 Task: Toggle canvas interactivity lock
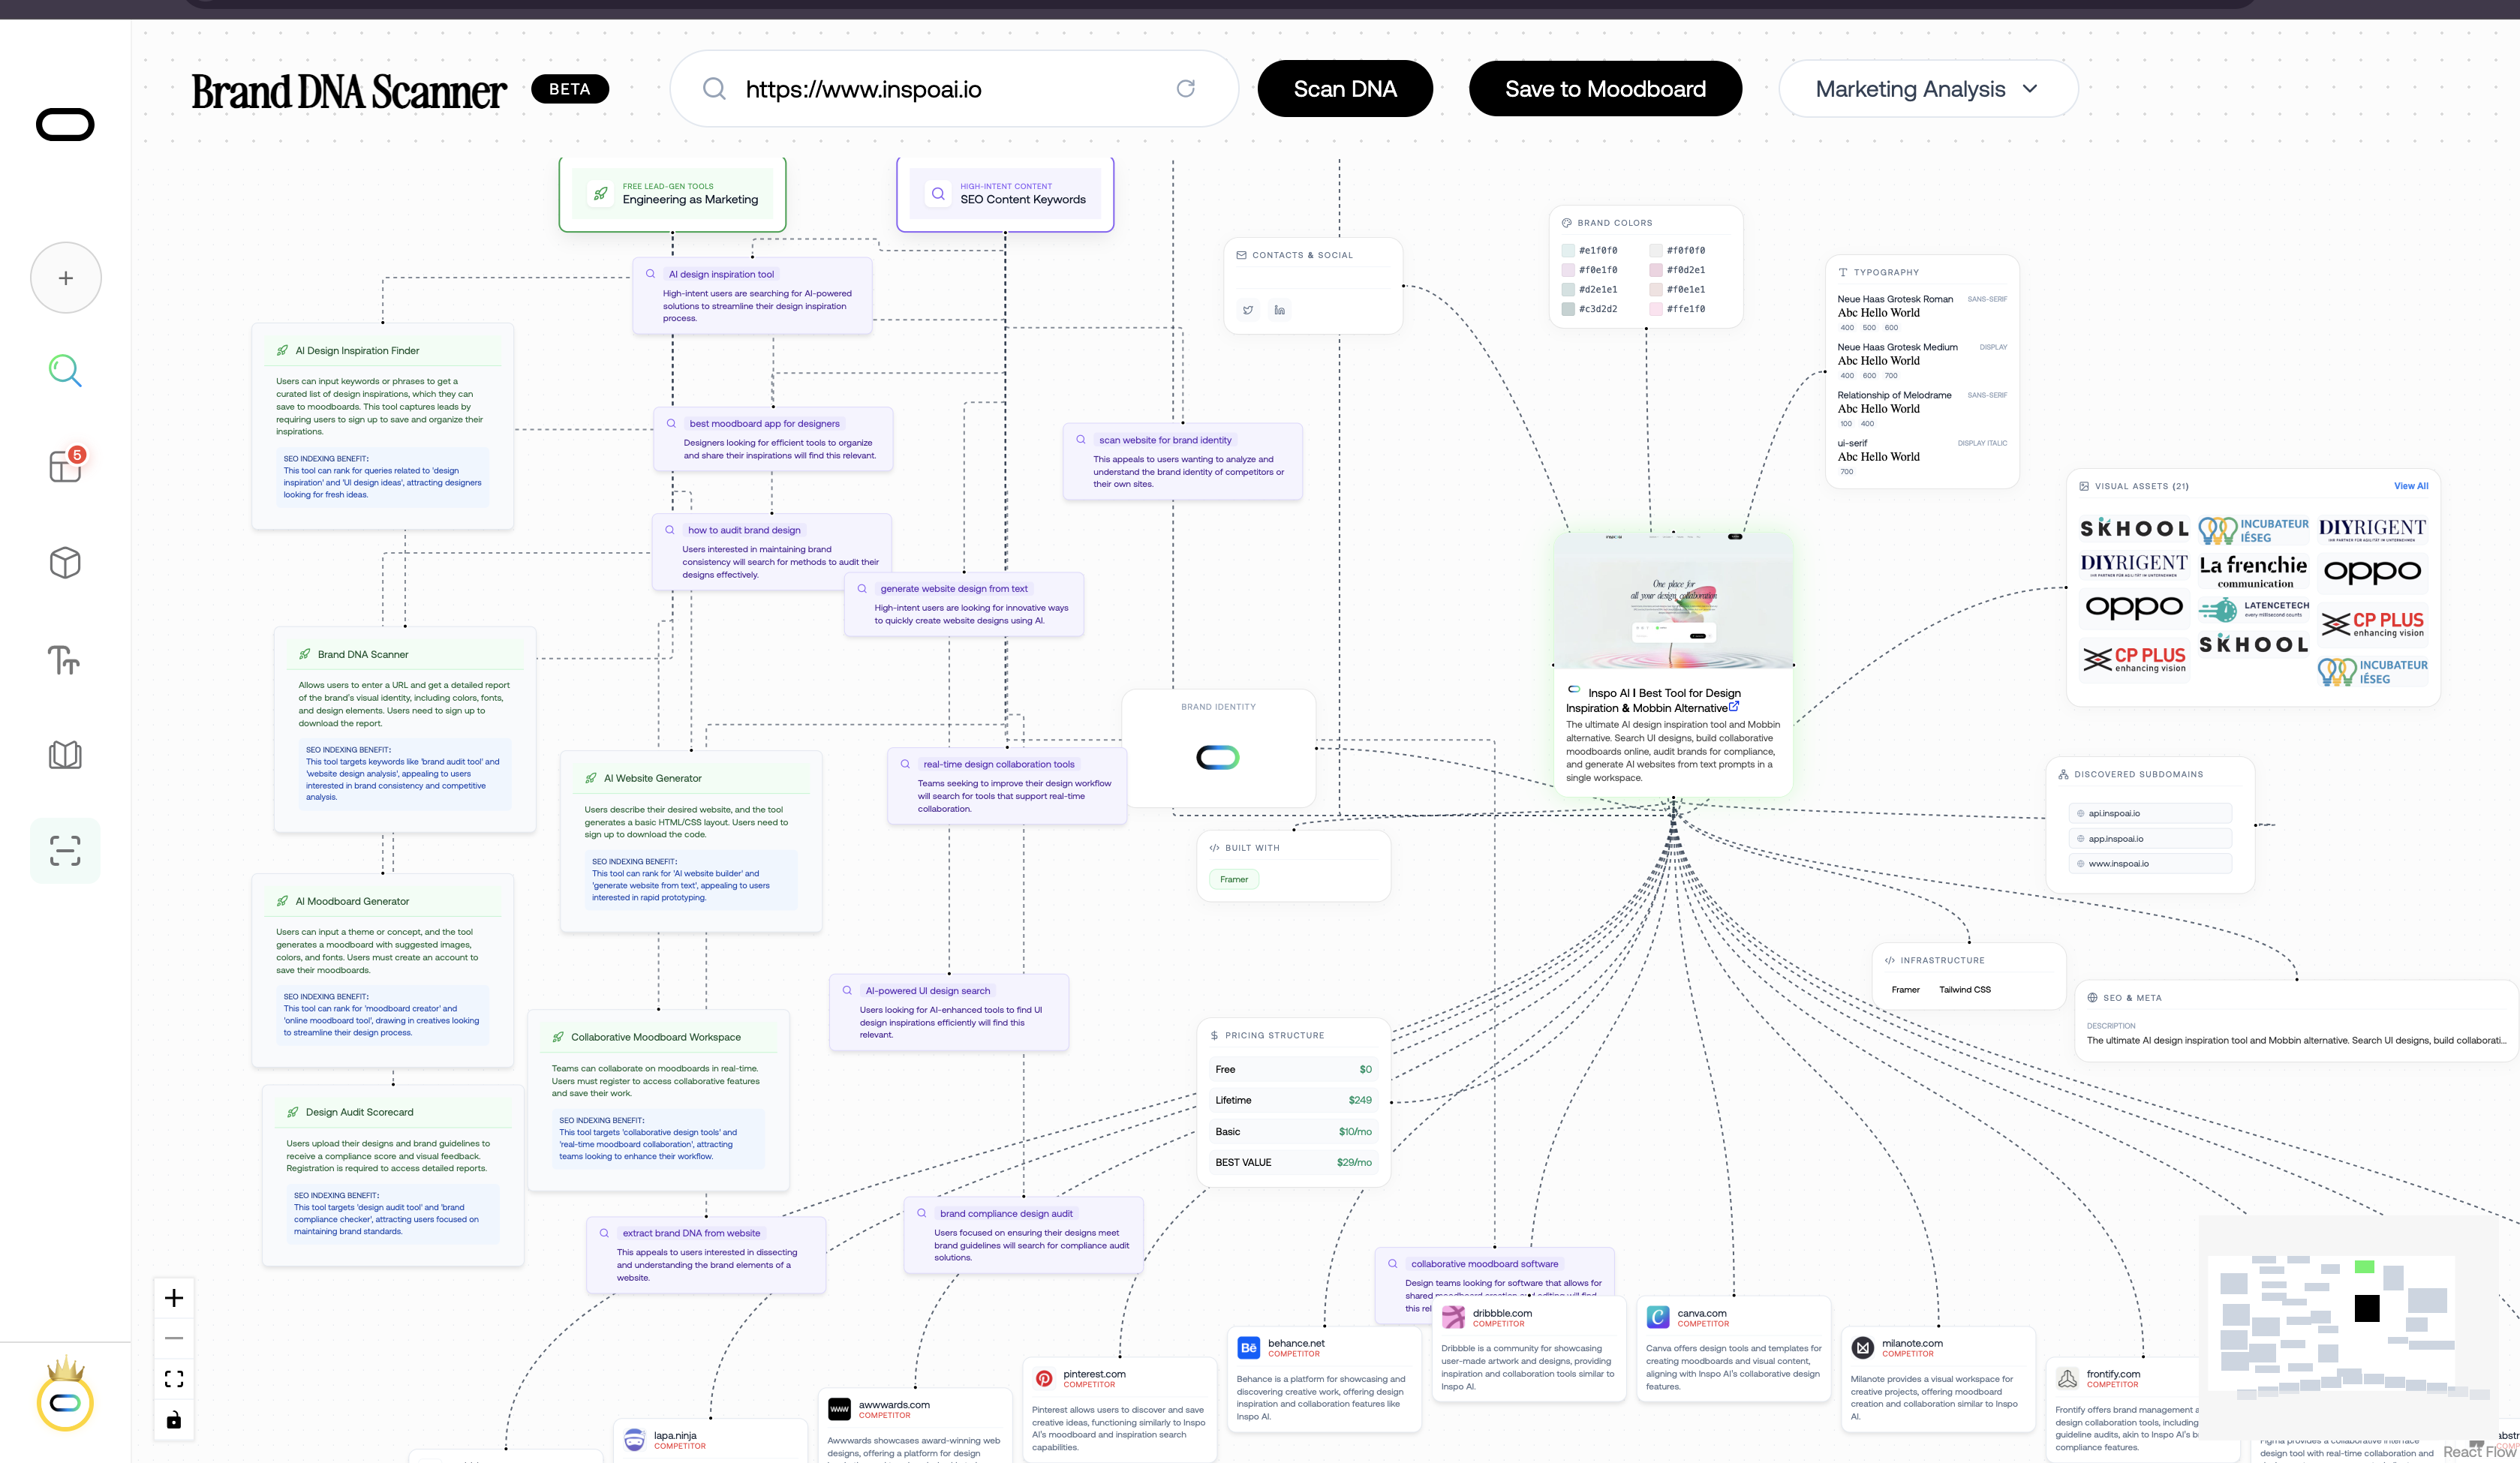[174, 1420]
